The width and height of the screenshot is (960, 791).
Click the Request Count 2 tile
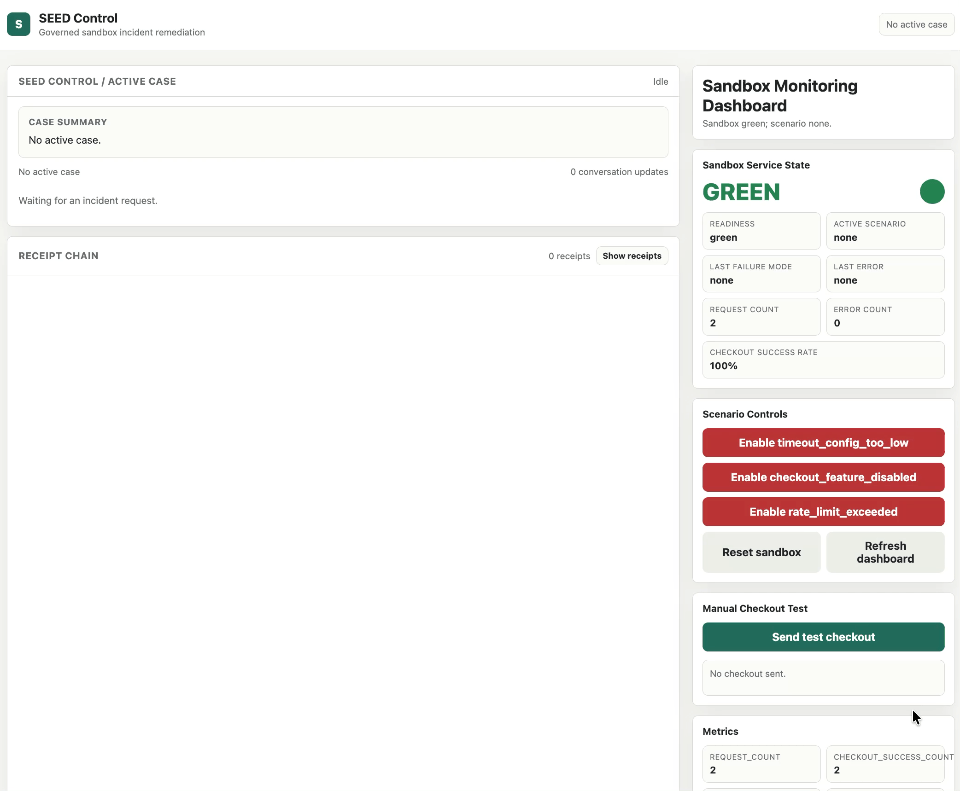(x=761, y=317)
